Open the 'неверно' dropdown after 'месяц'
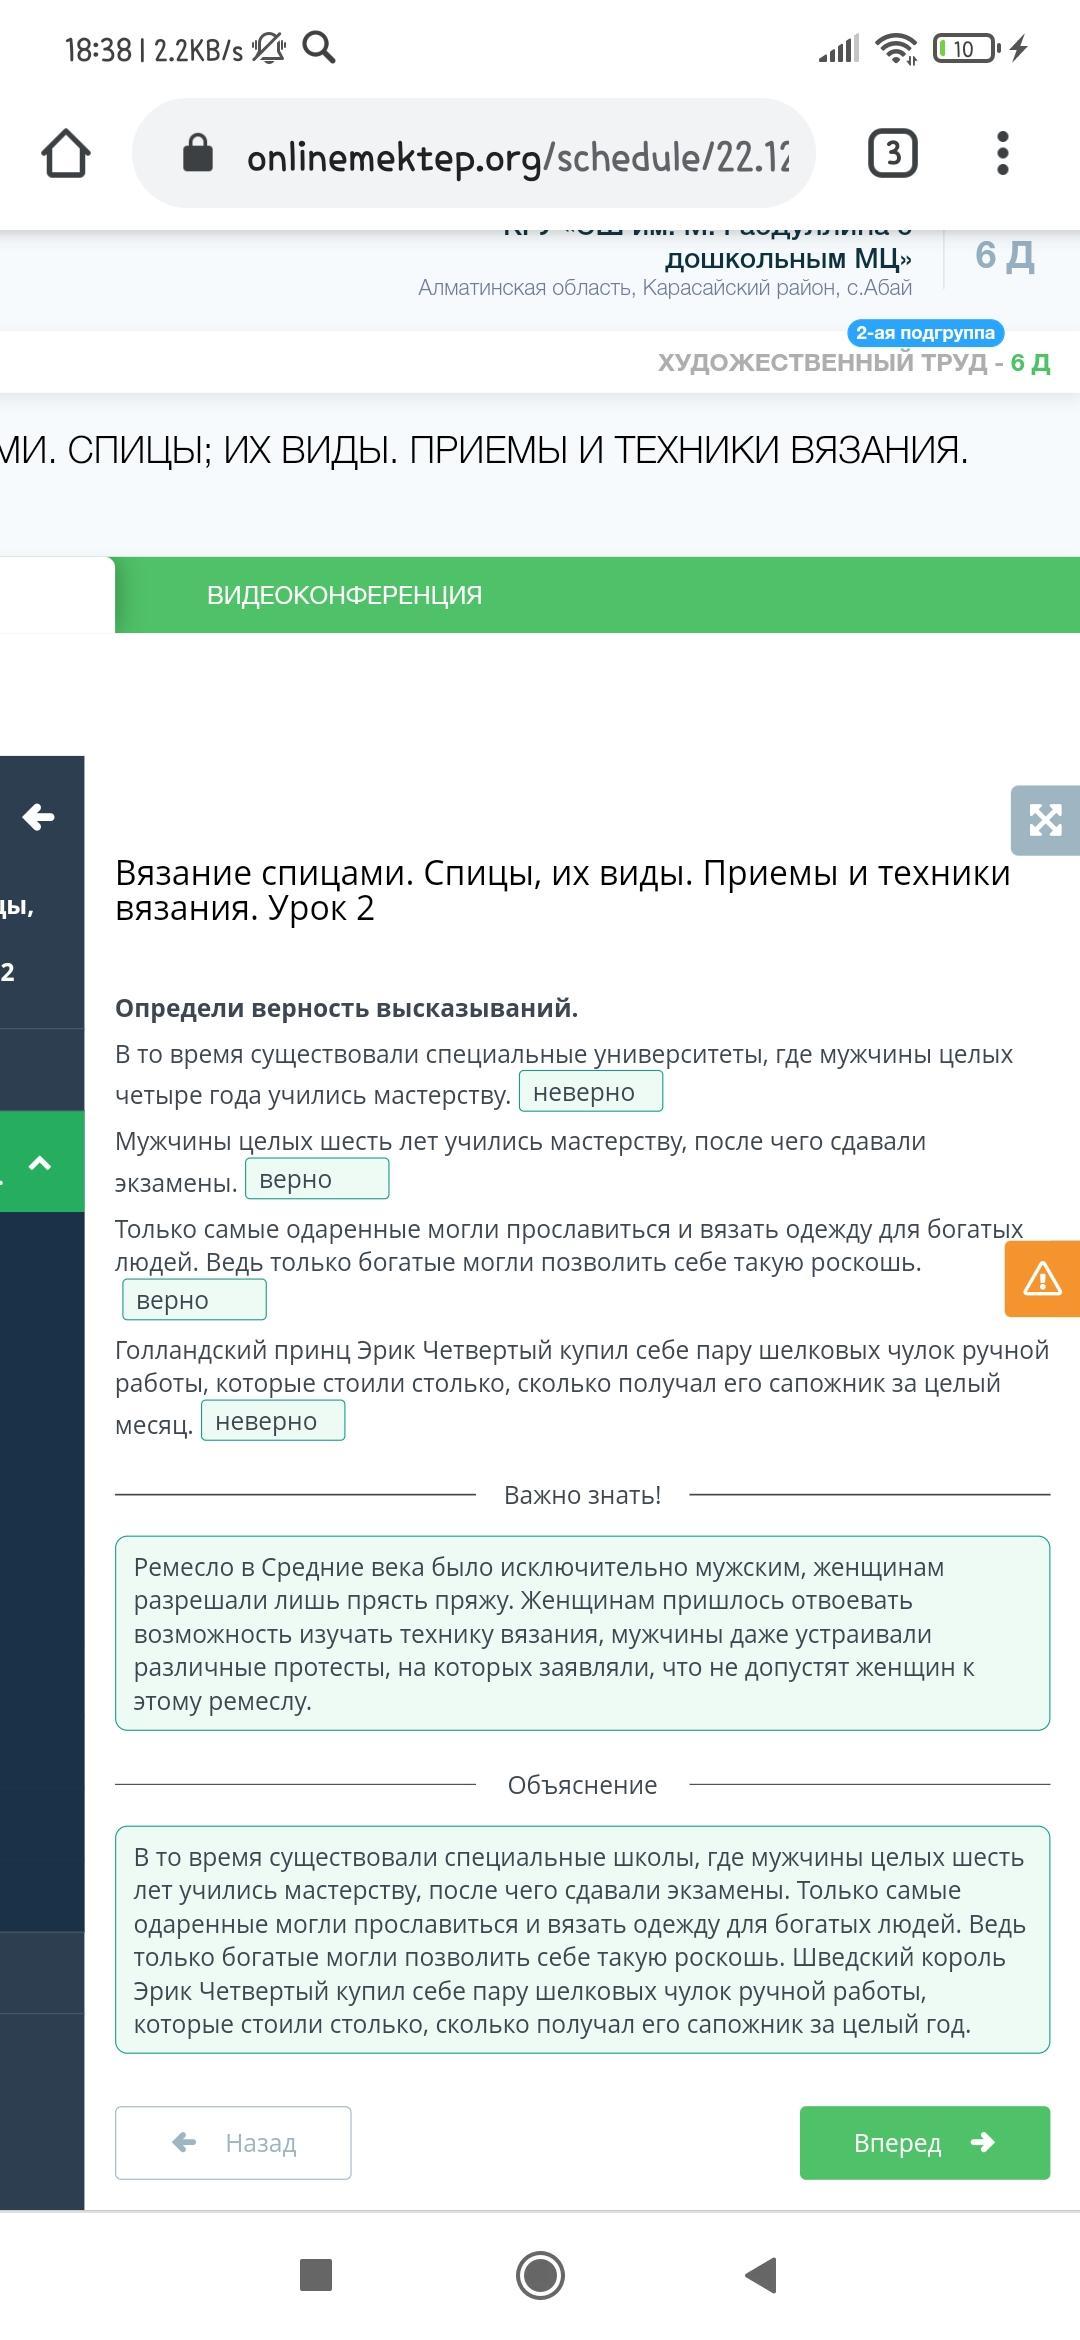1080x2340 pixels. coord(273,1421)
